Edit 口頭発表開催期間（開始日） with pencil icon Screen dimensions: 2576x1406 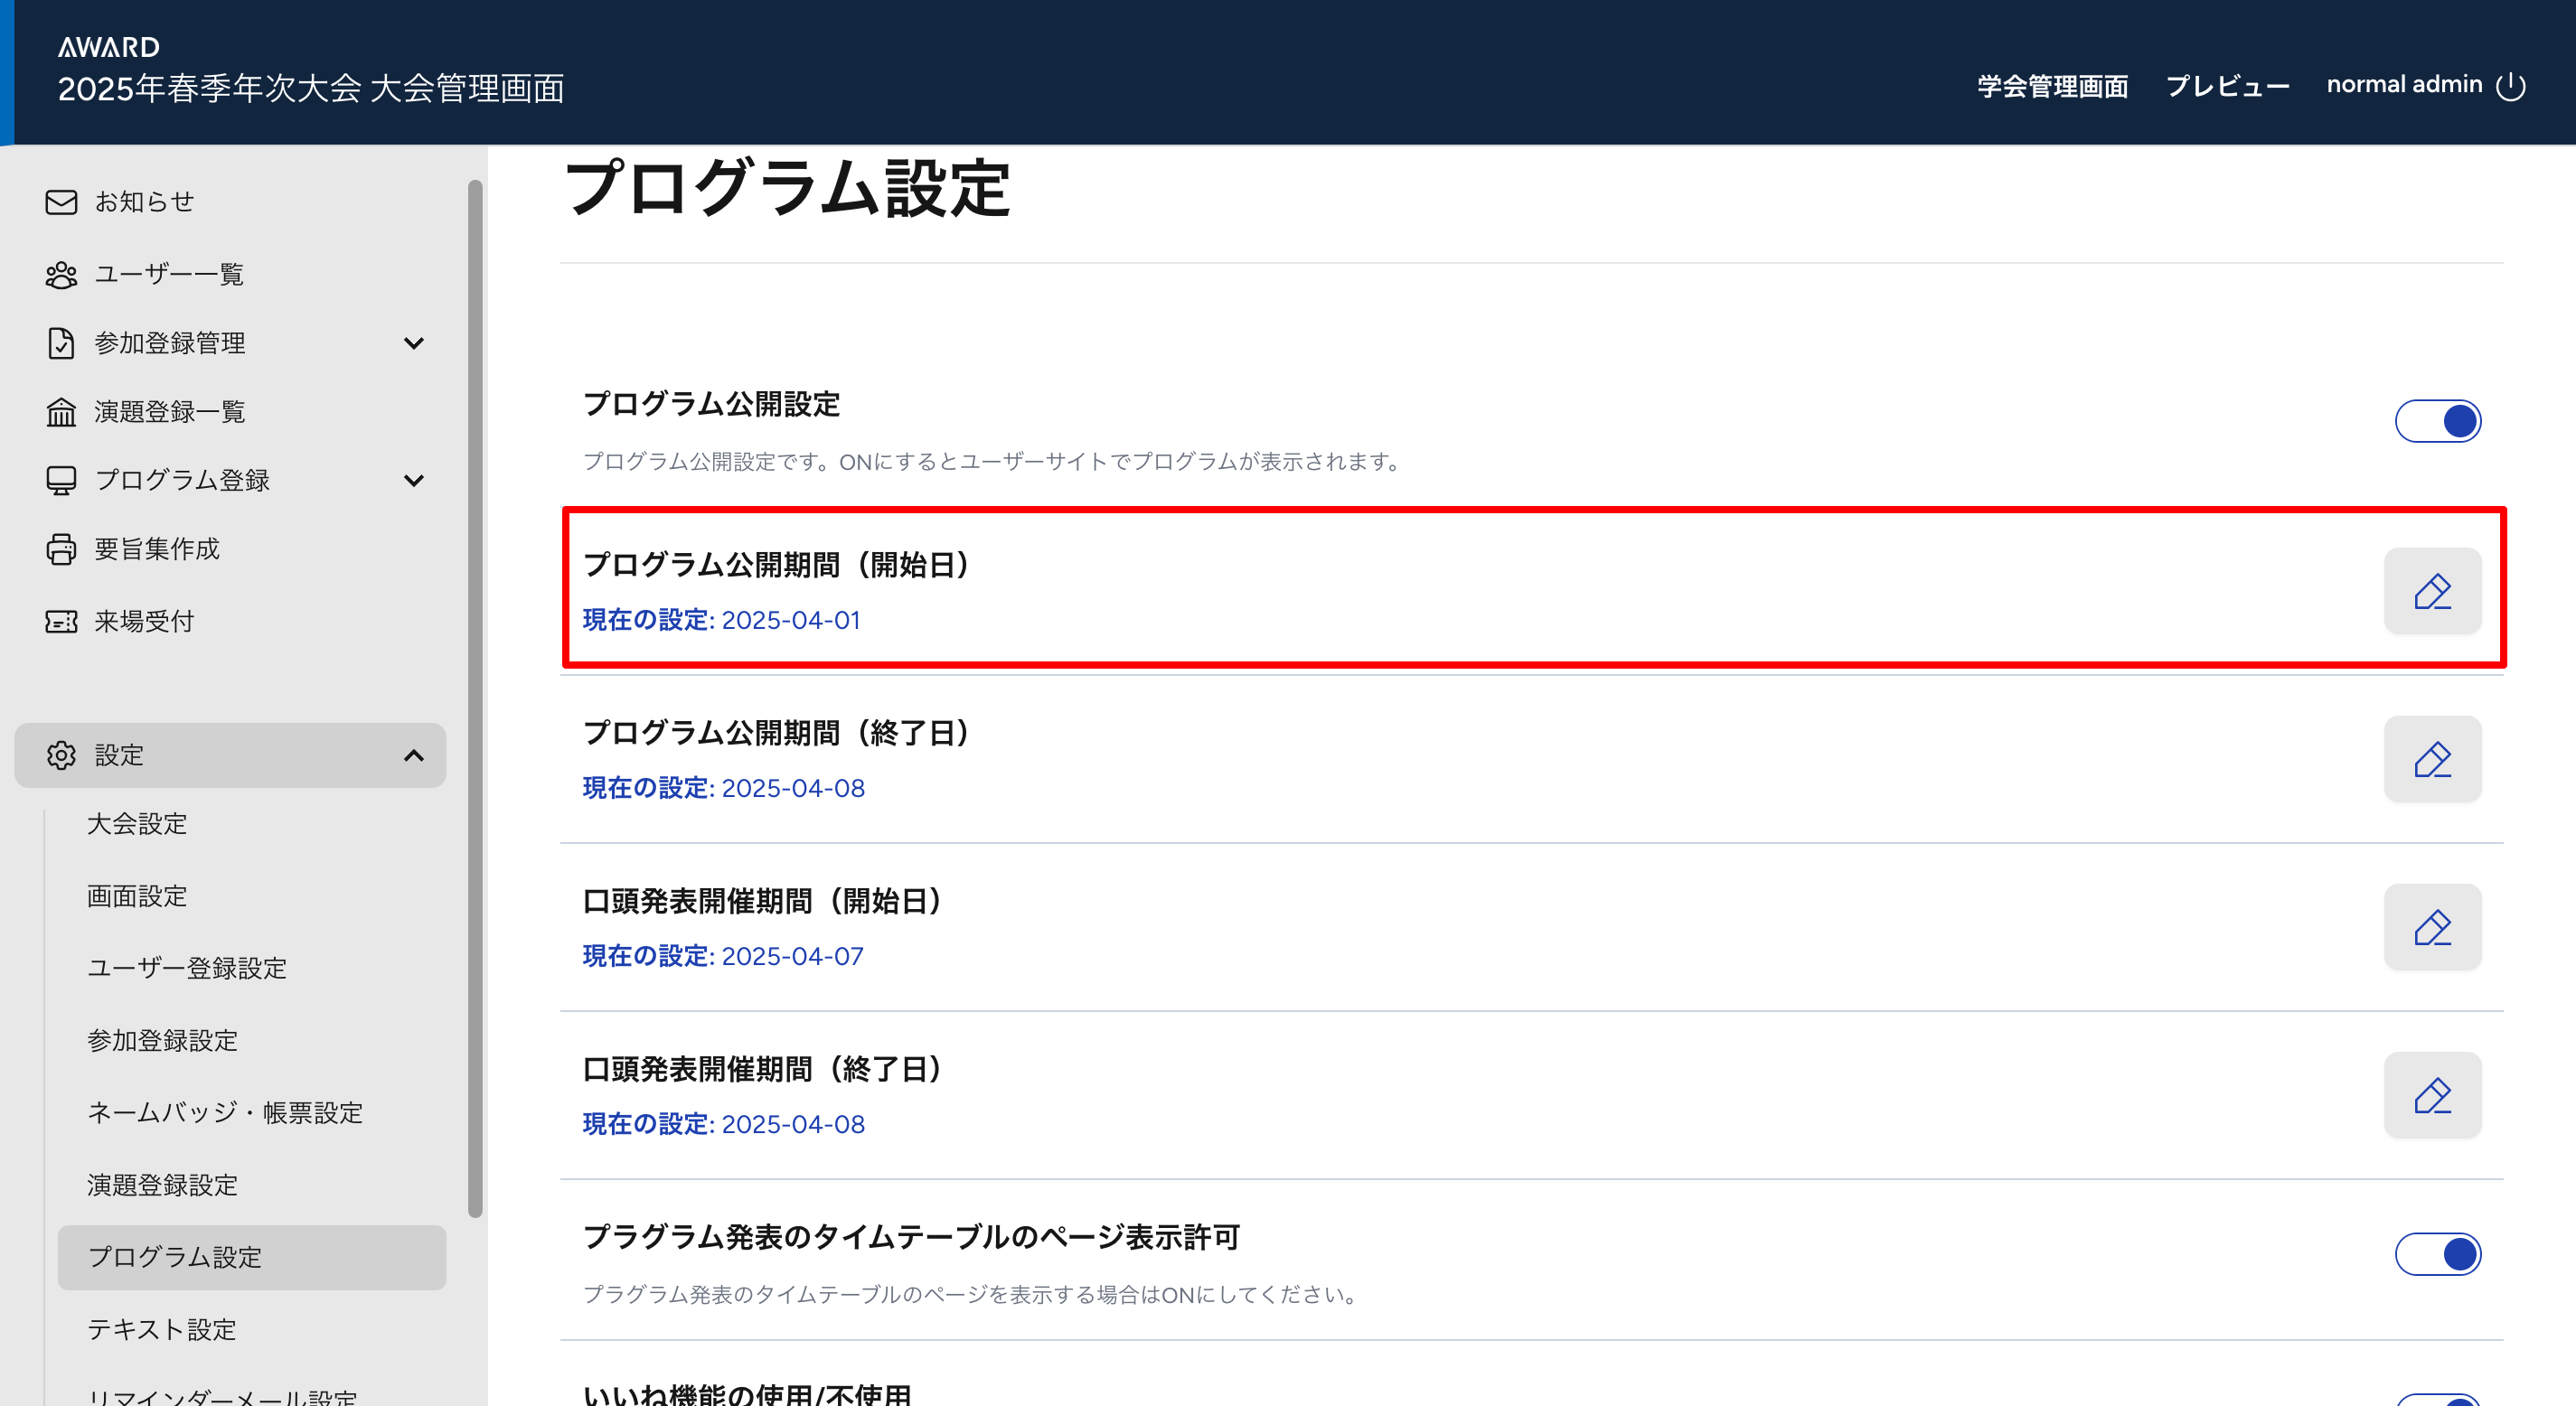coord(2432,927)
